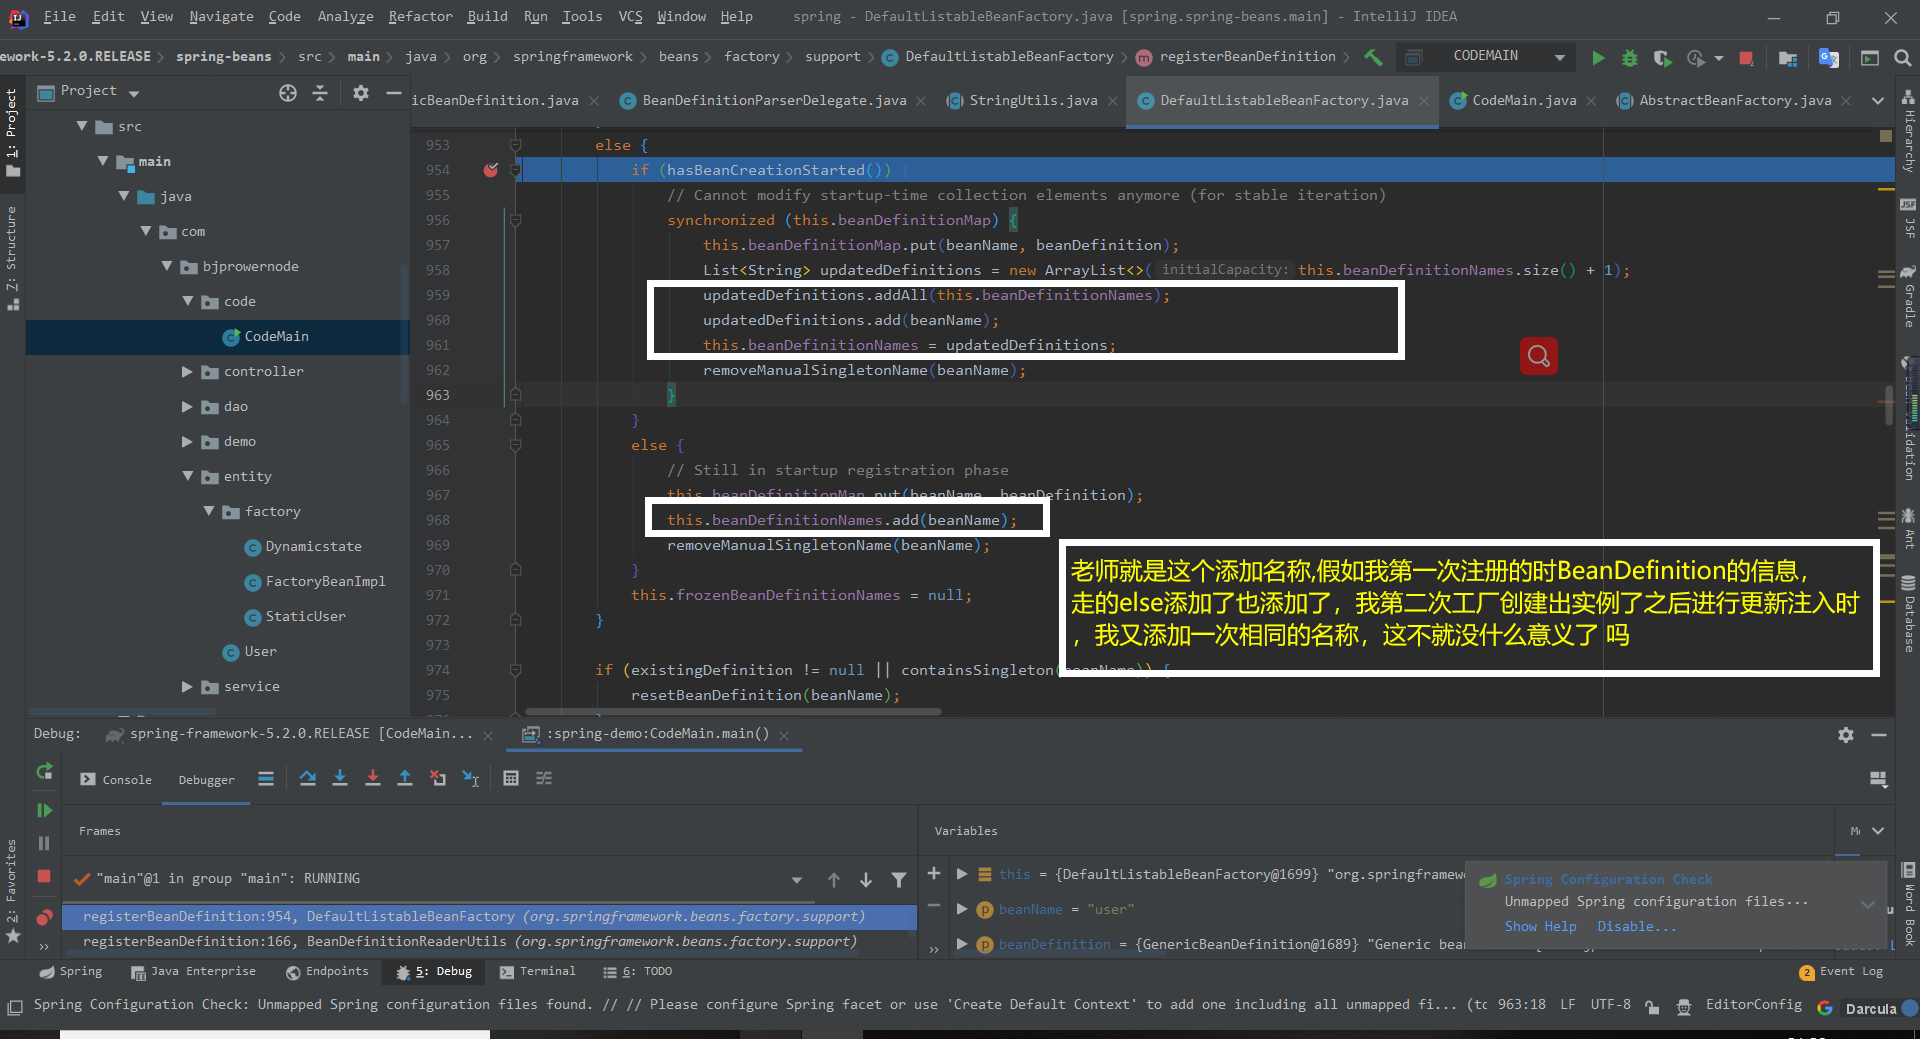Expand the controller folder
Image resolution: width=1920 pixels, height=1039 pixels.
coord(187,371)
